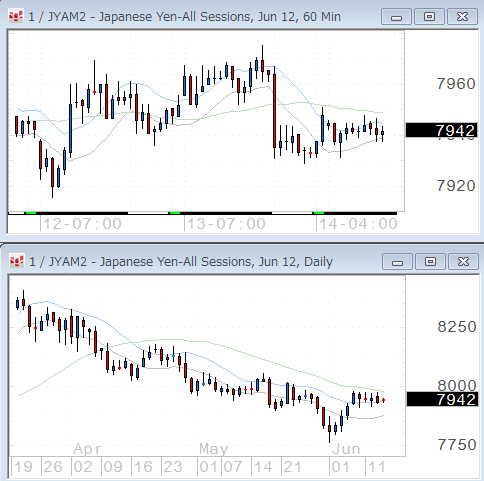
Task: Click current price marker 7942 in 60 Min chart
Action: (441, 130)
